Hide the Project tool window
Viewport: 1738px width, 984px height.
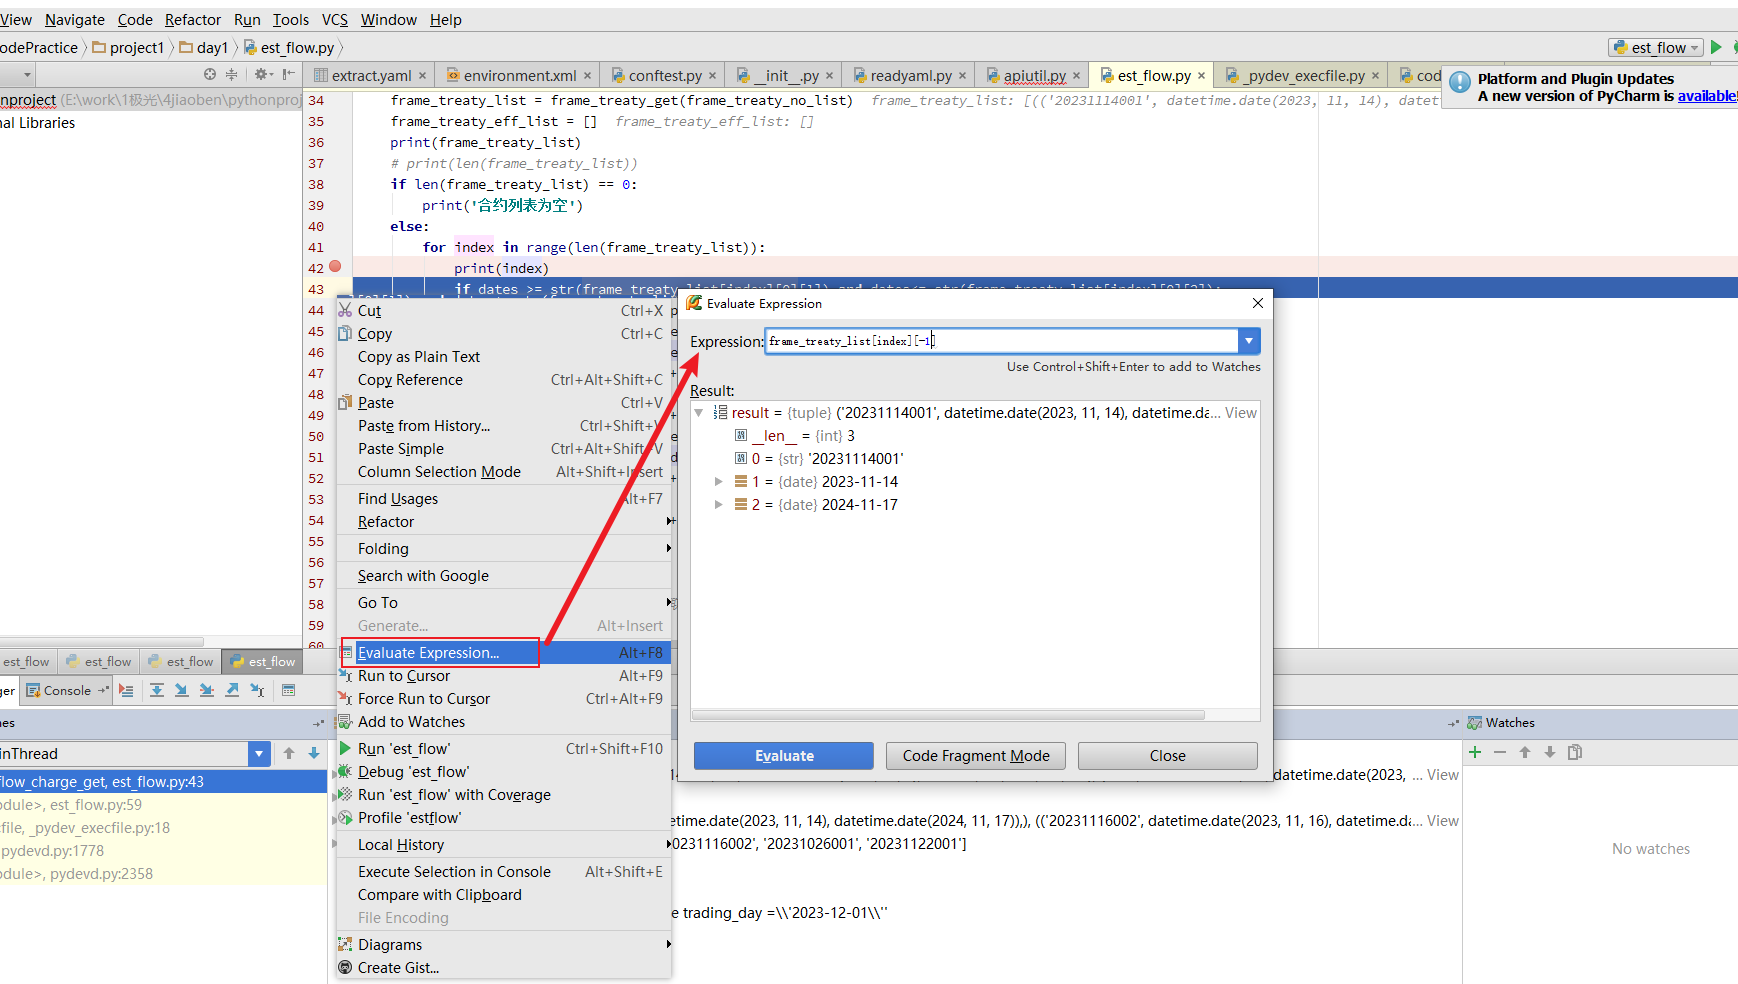pos(289,74)
